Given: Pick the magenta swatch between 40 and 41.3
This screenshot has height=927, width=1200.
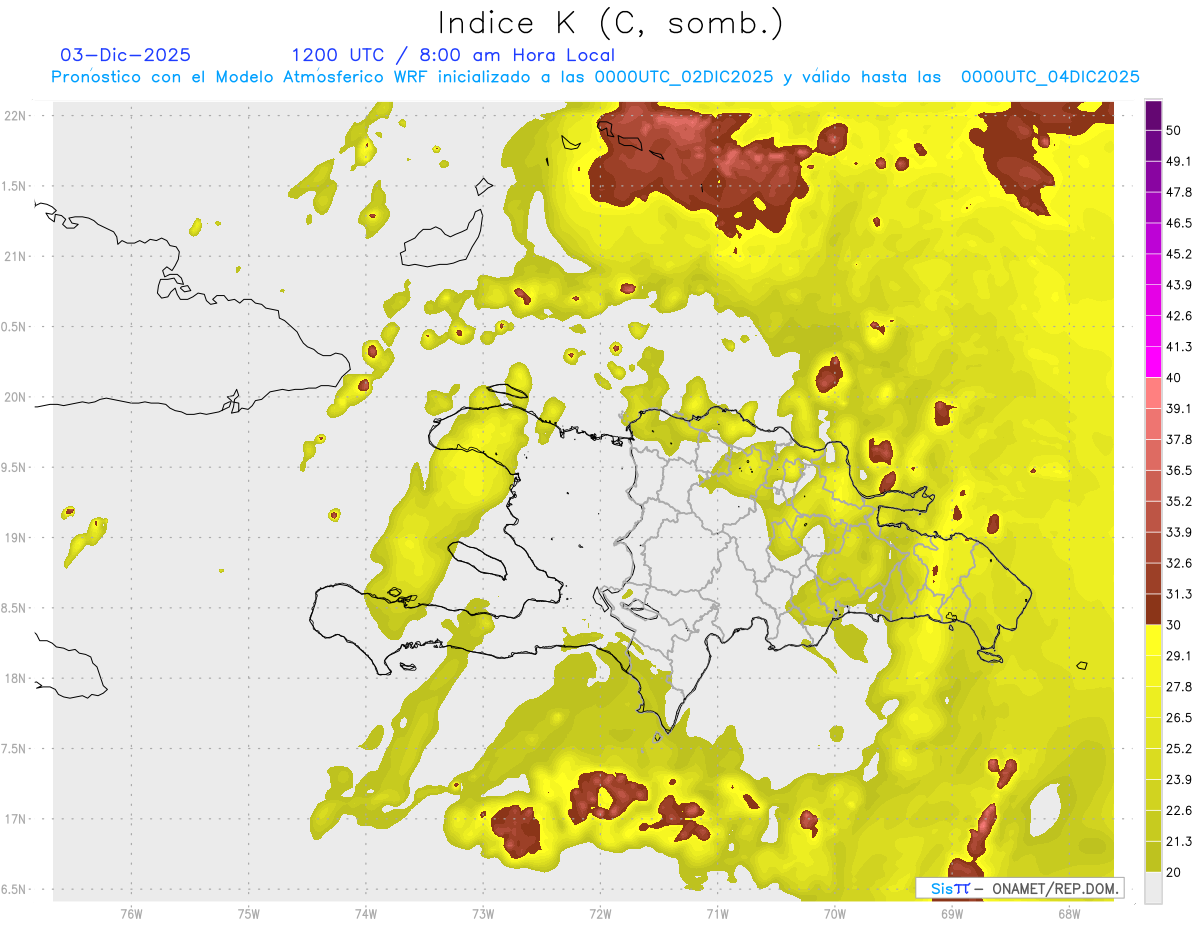Looking at the screenshot, I should pyautogui.click(x=1153, y=362).
